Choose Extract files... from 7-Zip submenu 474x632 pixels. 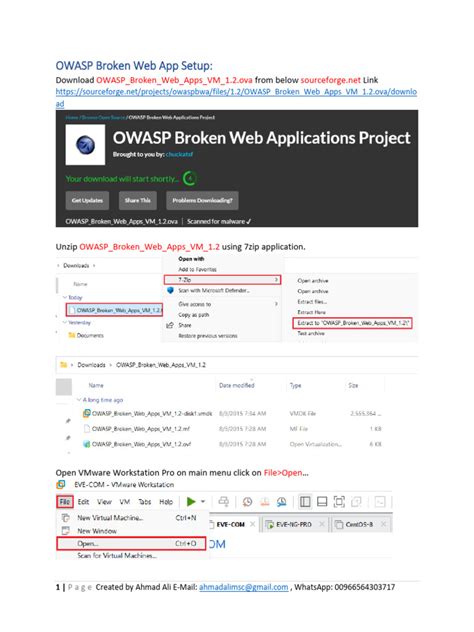click(x=312, y=301)
